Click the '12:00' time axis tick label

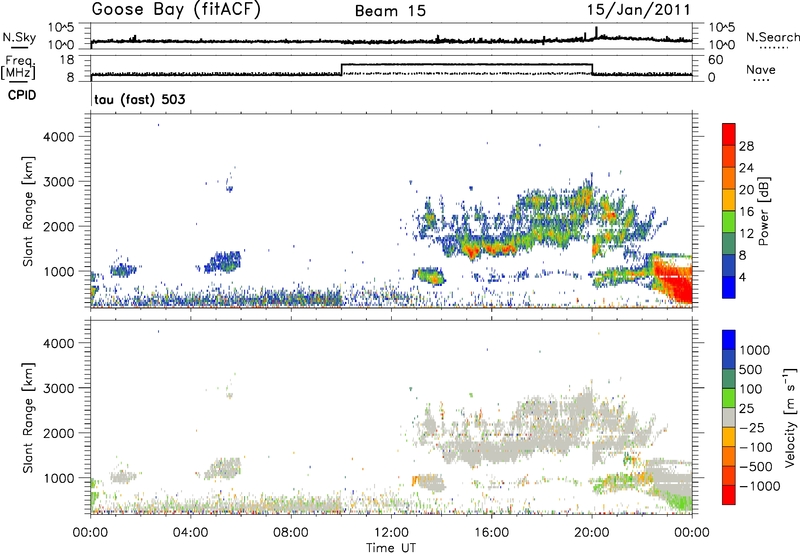tap(391, 533)
